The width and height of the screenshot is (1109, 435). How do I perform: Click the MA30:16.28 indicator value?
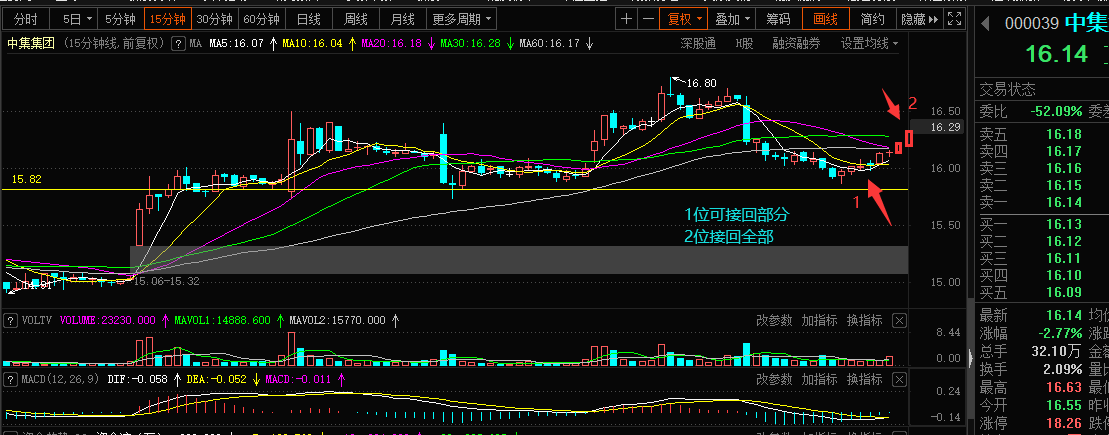[470, 44]
